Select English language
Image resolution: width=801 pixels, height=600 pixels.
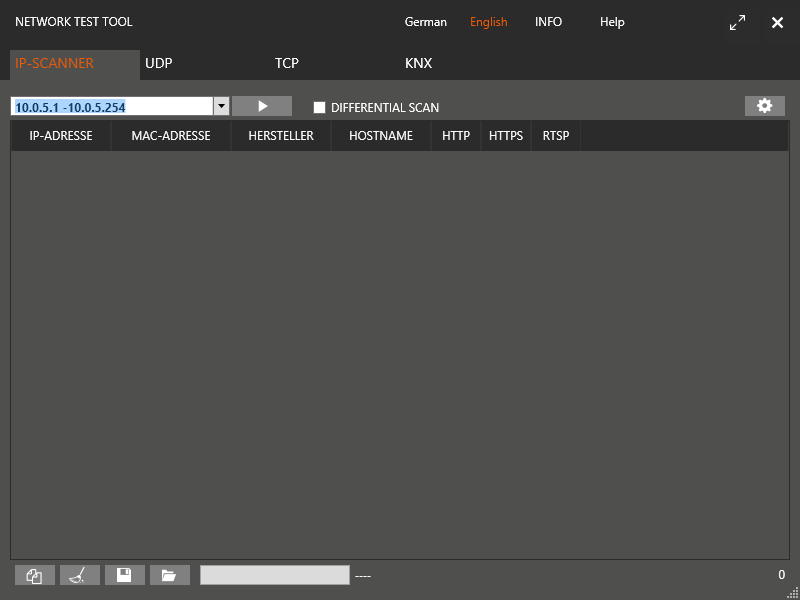(x=489, y=22)
